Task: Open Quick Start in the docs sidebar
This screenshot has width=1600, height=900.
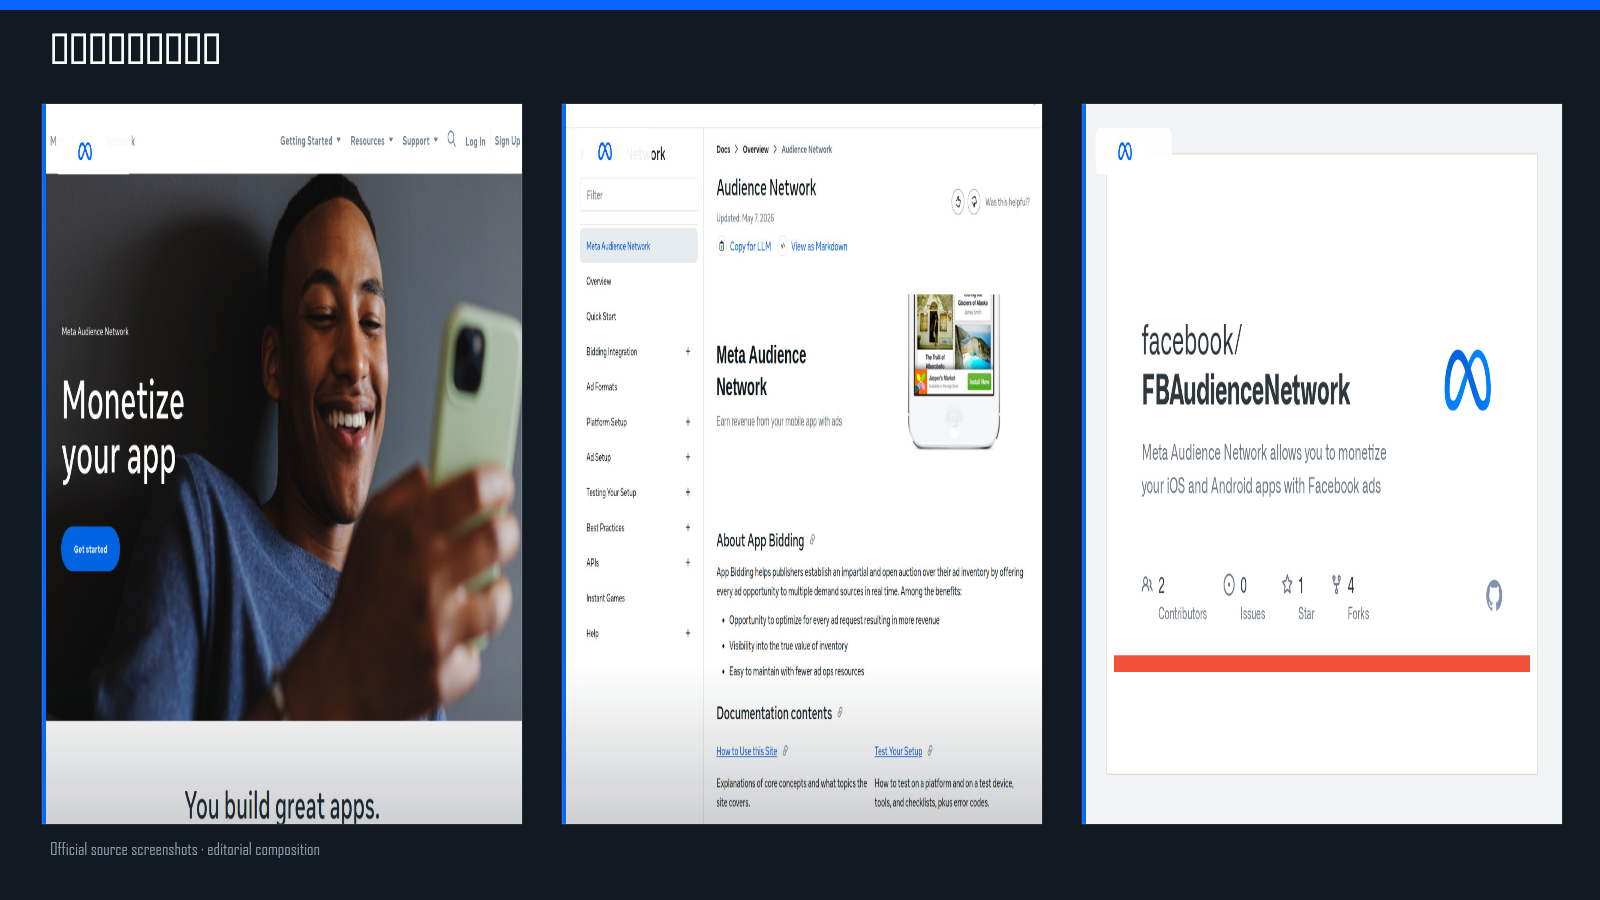Action: 601,317
